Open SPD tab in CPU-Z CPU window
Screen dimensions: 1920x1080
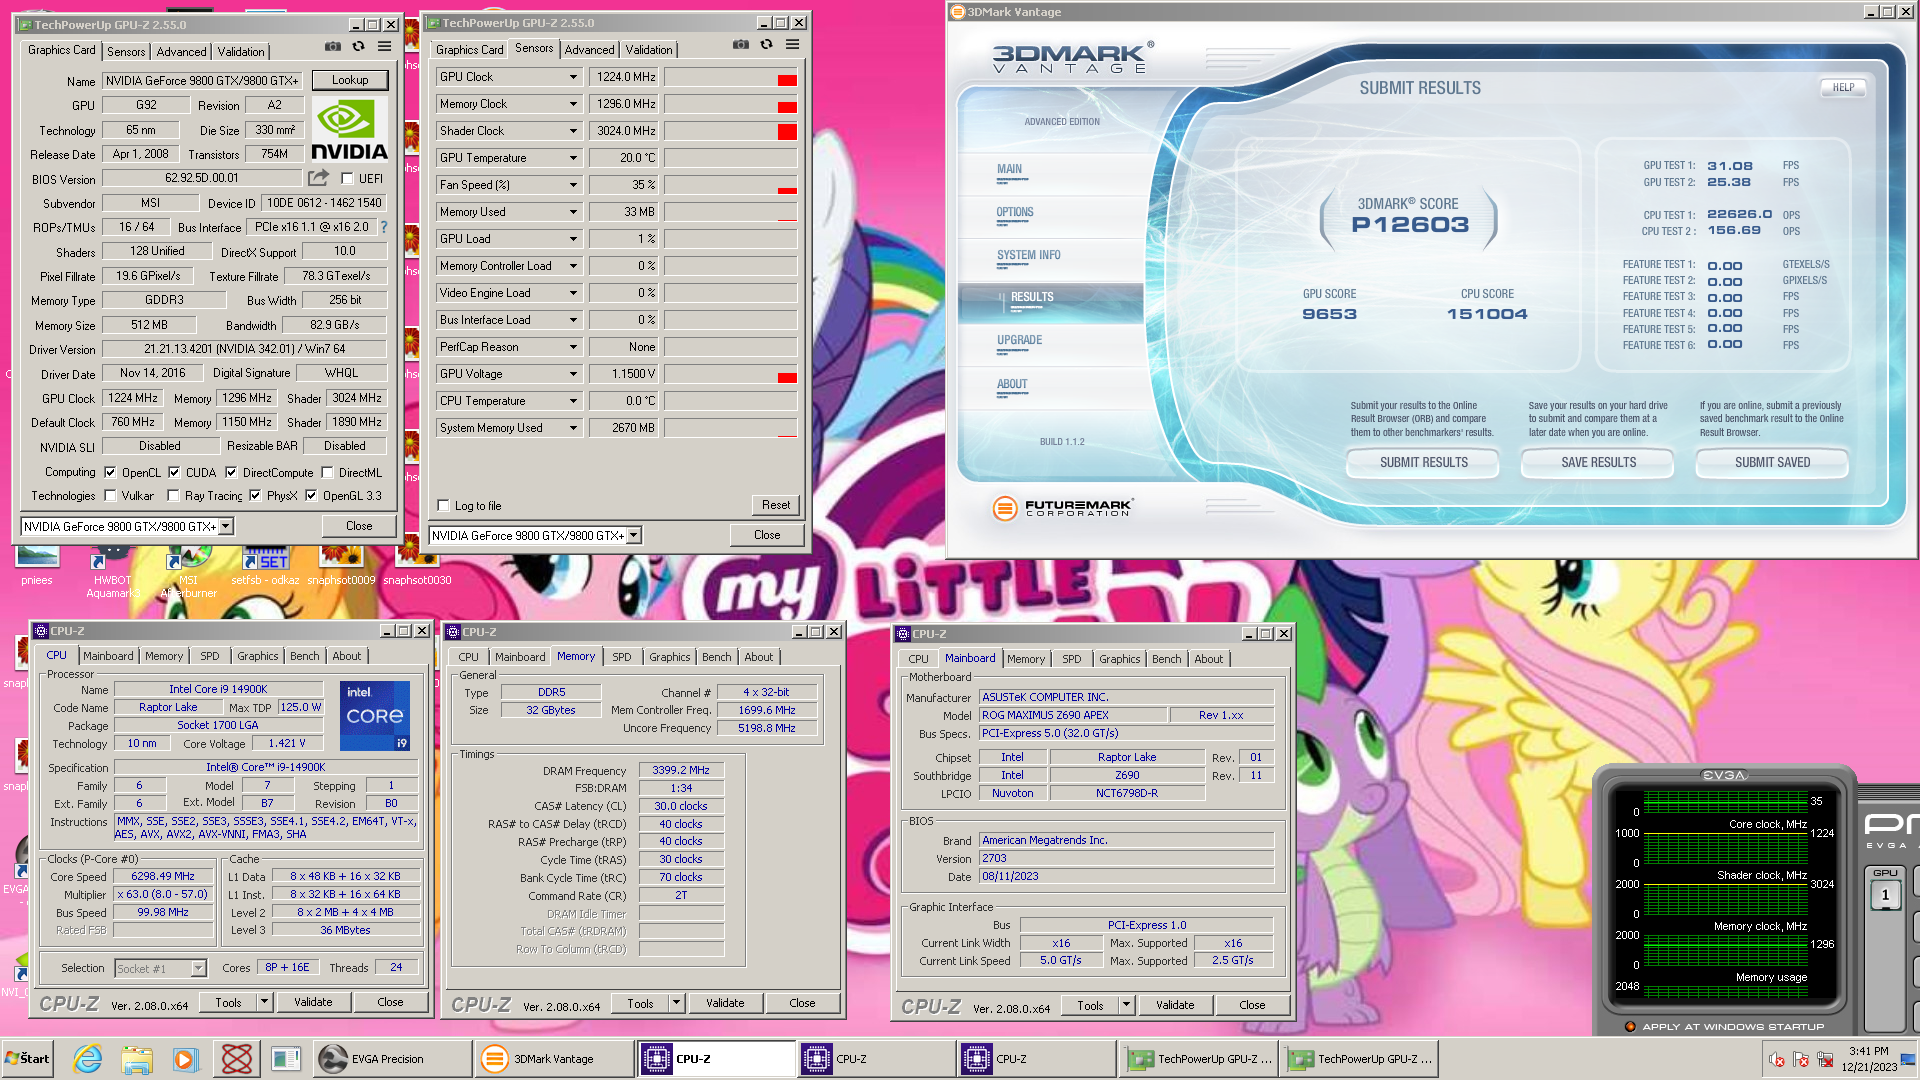(209, 656)
